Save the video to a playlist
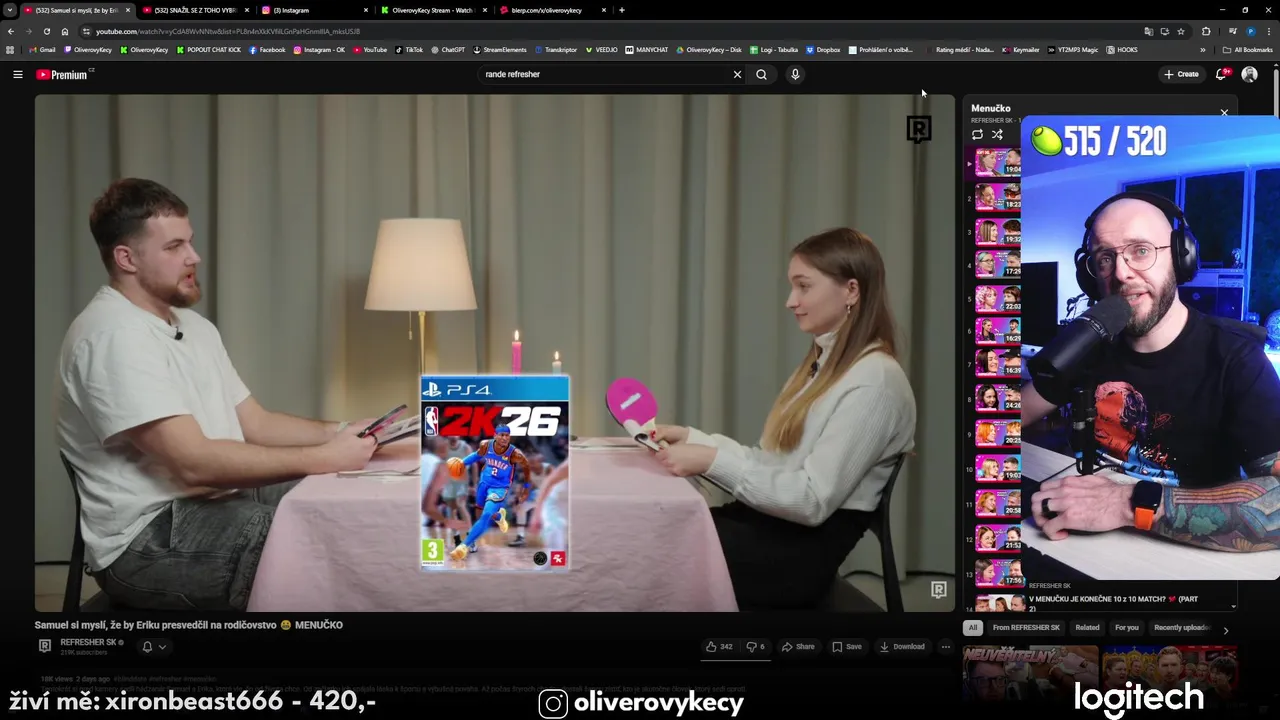 (x=847, y=647)
